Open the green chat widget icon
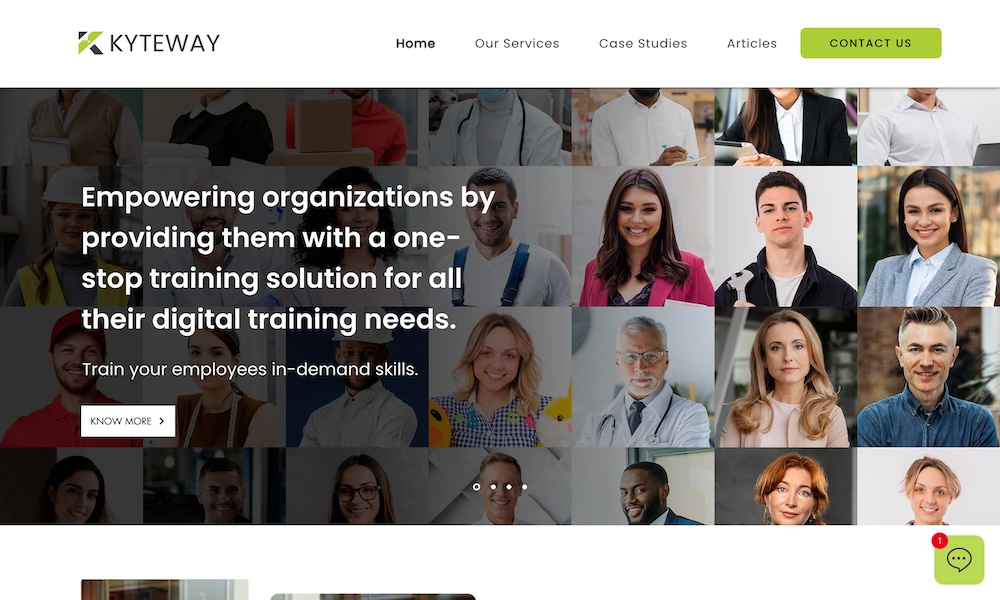The image size is (1000, 600). coord(959,560)
